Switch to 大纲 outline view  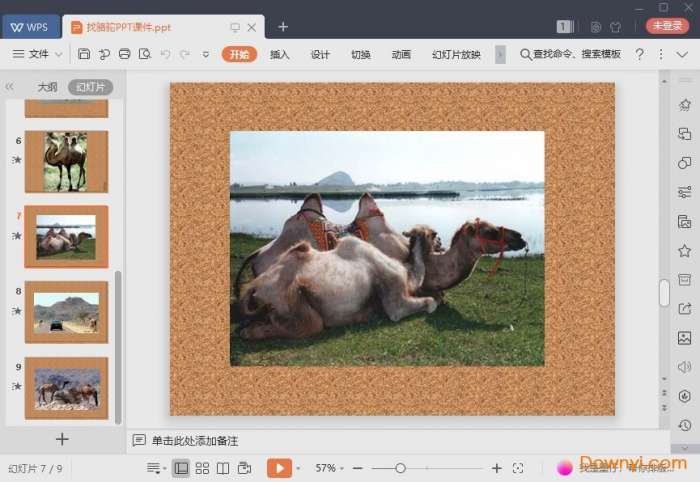[x=47, y=87]
